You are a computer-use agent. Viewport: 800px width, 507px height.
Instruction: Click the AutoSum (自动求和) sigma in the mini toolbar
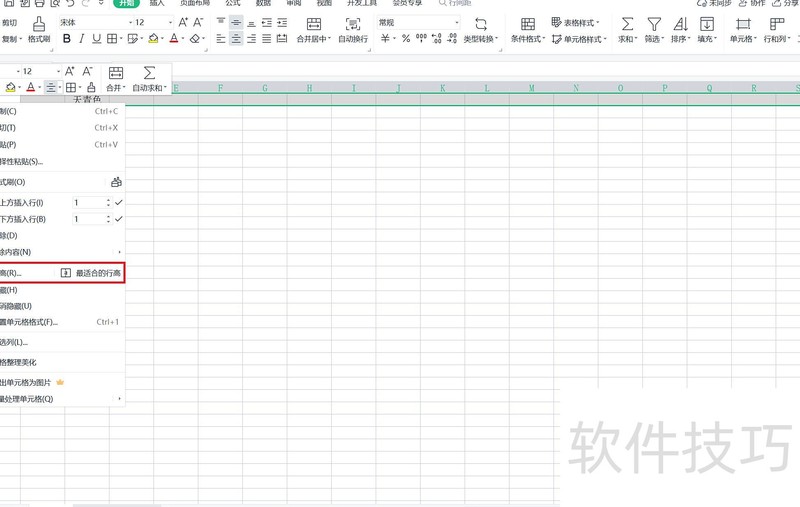pos(149,72)
